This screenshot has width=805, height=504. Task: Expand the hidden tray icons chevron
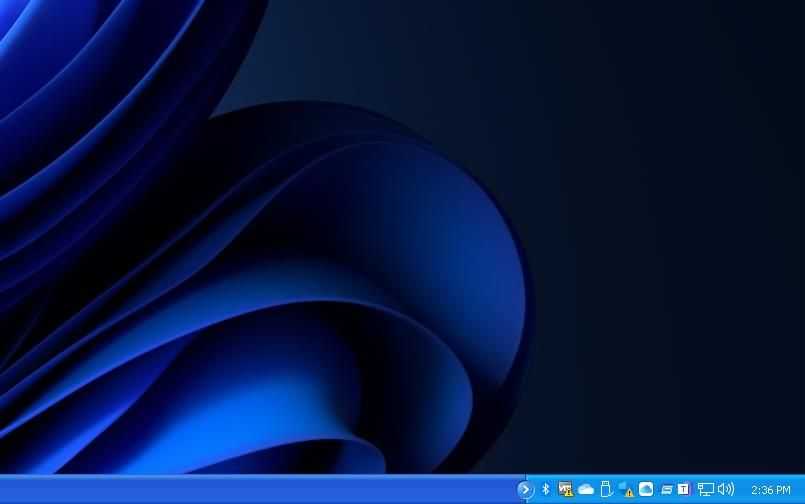click(526, 489)
